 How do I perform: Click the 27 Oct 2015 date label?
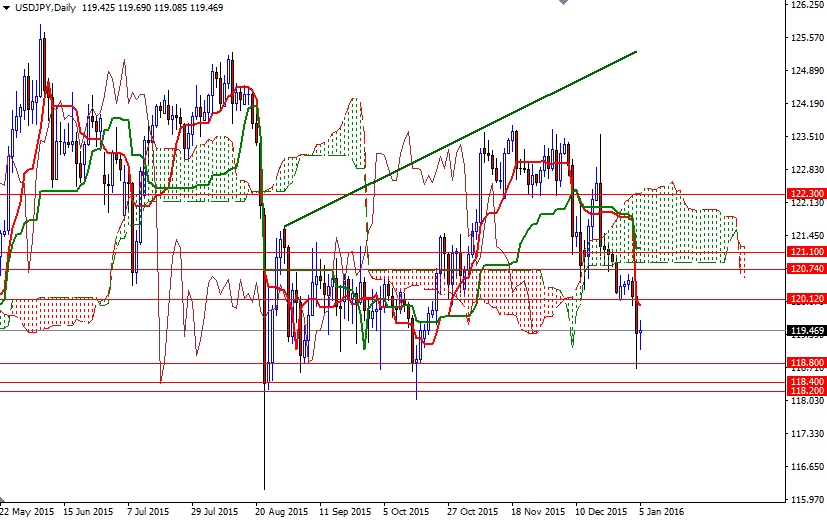(473, 512)
